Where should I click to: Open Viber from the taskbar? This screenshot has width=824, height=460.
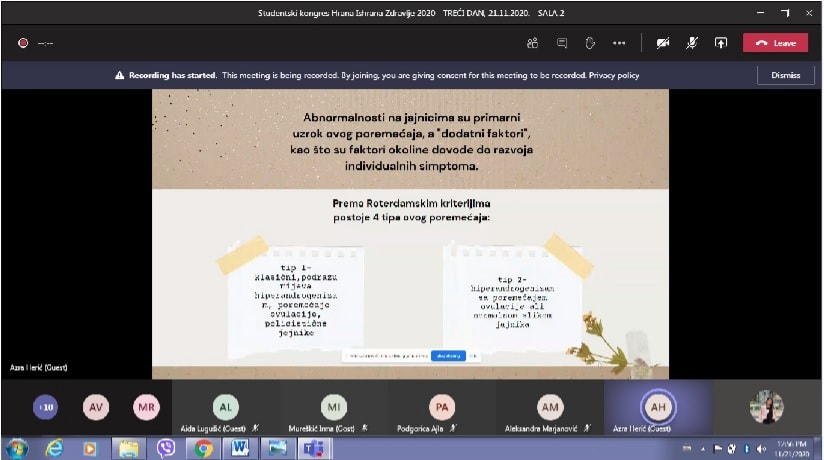tap(166, 447)
